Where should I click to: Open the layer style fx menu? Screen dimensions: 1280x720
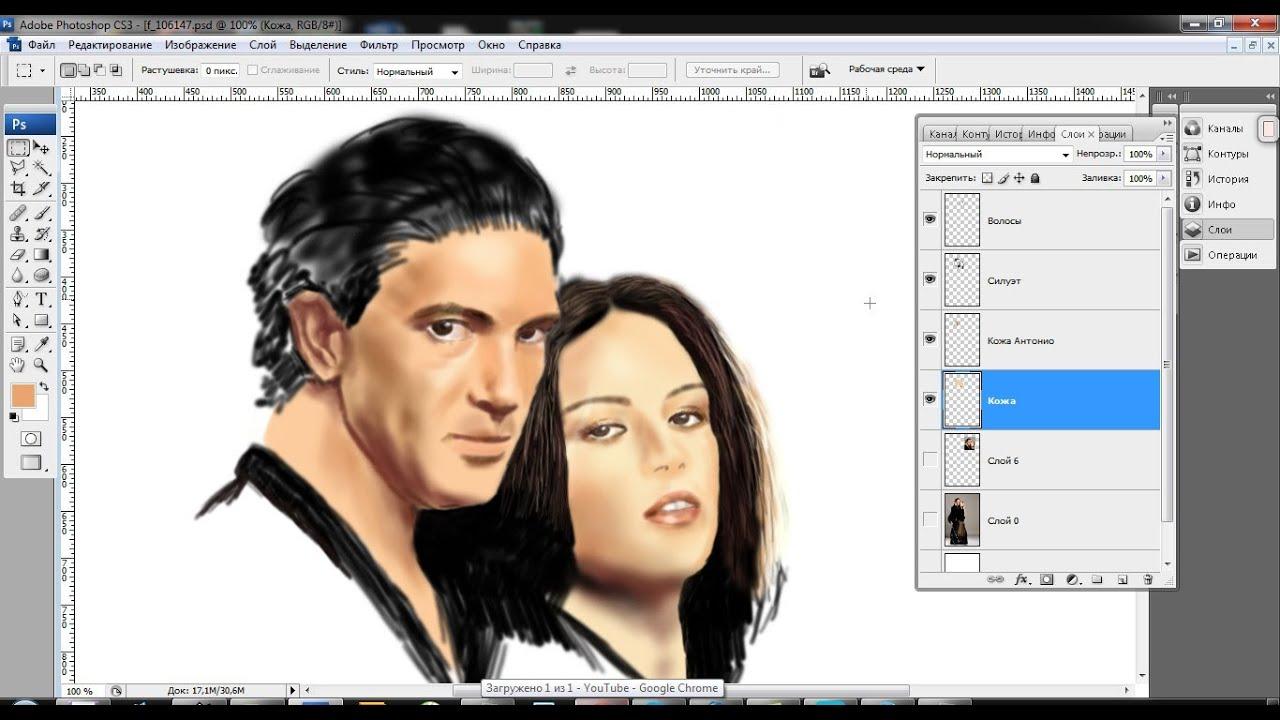pos(1021,579)
